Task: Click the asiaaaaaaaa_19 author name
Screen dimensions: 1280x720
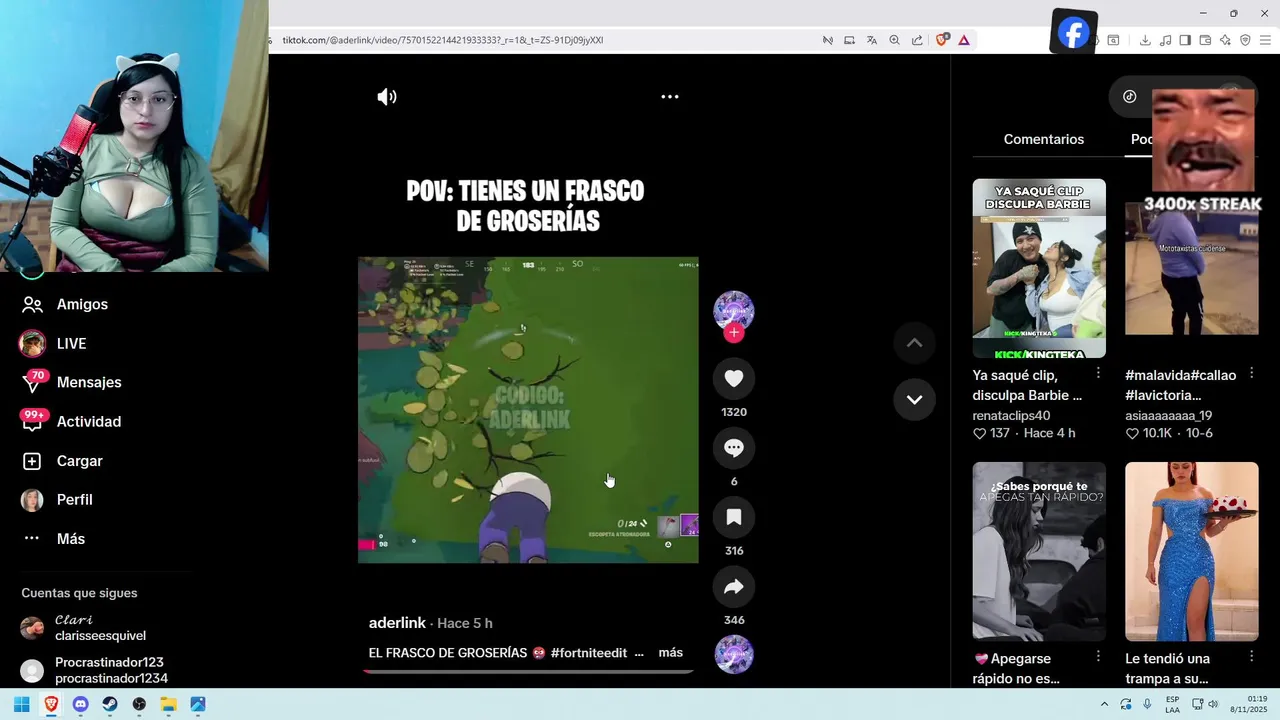Action: (1168, 415)
